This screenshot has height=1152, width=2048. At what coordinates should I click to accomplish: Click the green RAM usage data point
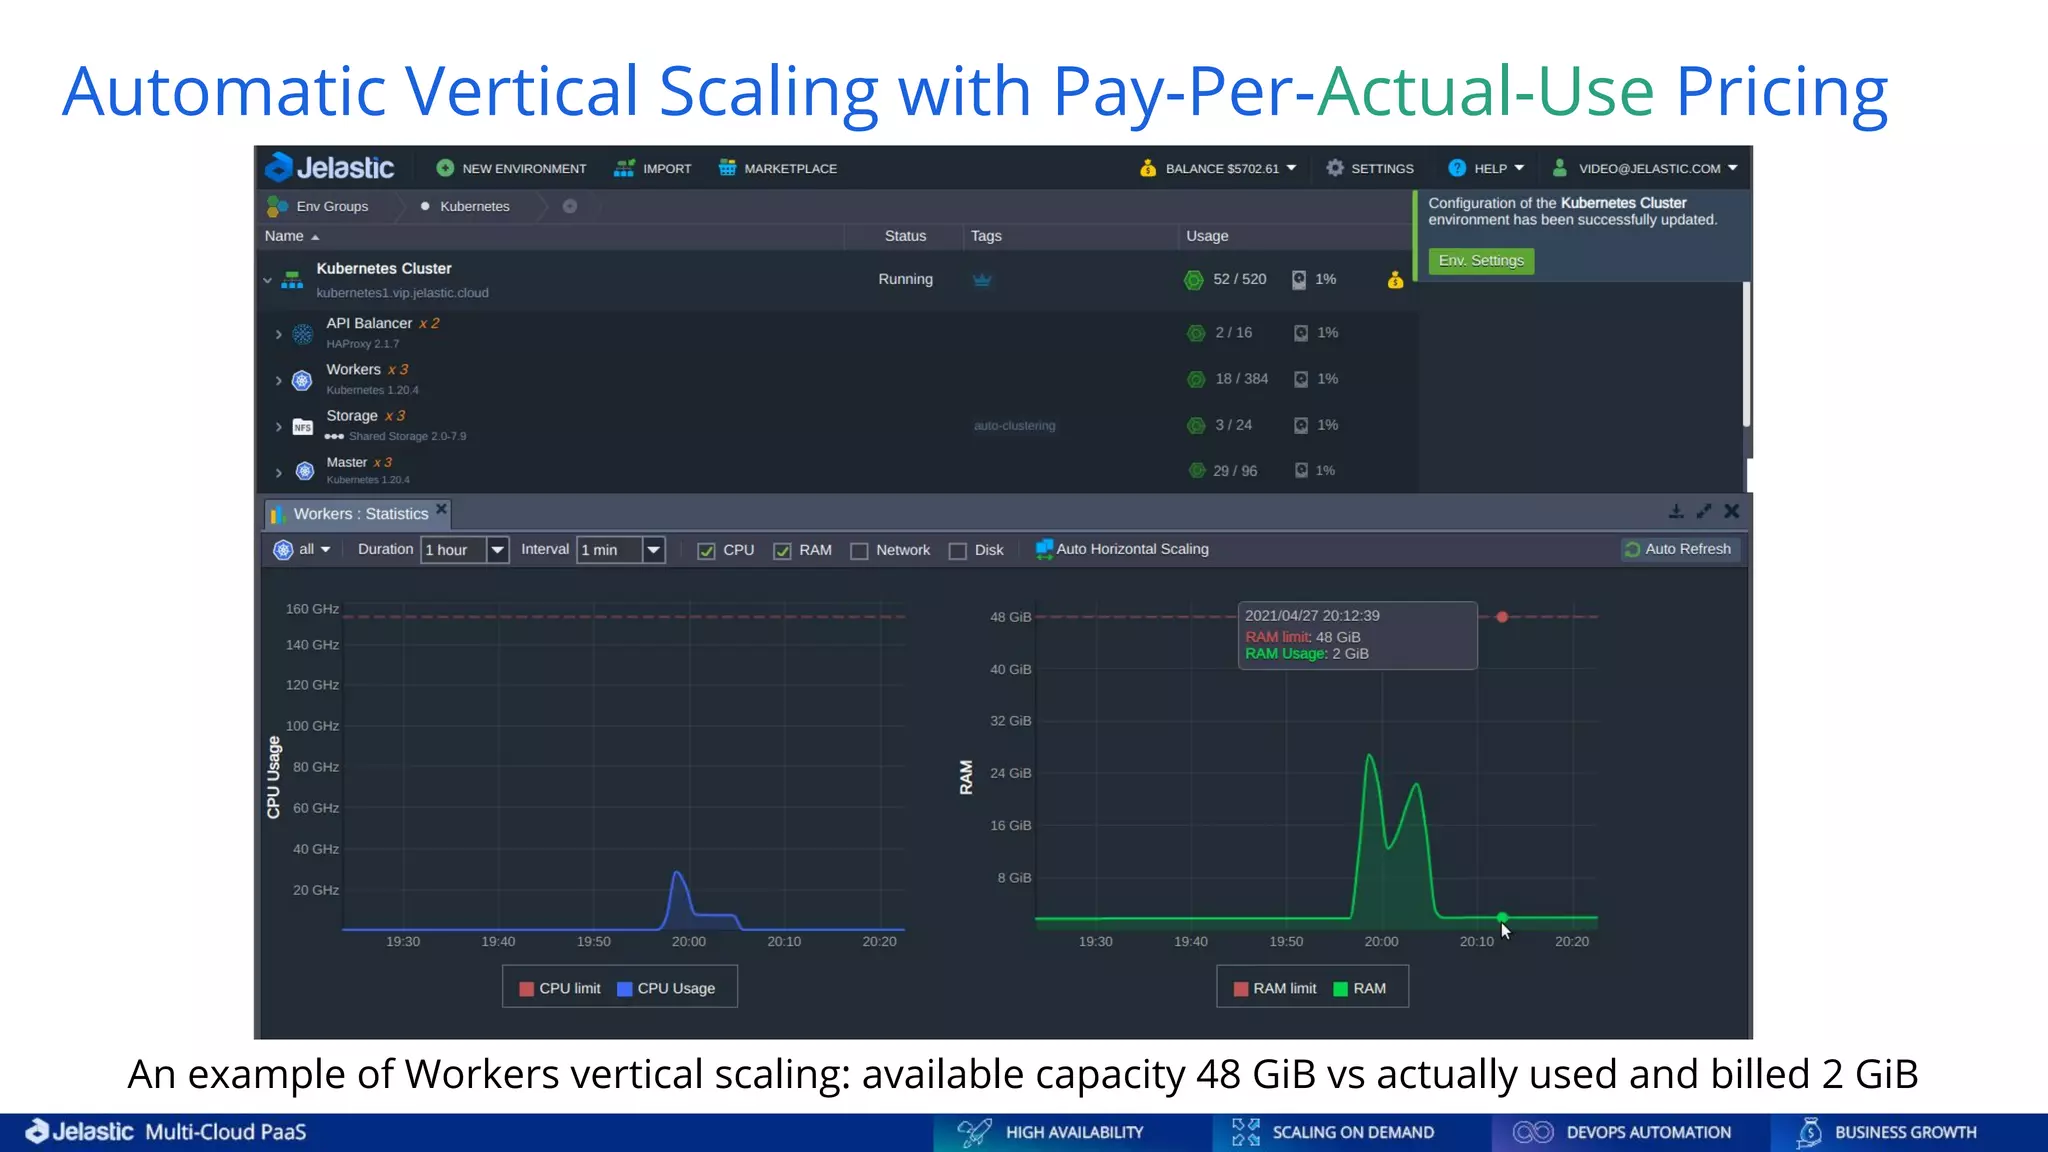1502,917
